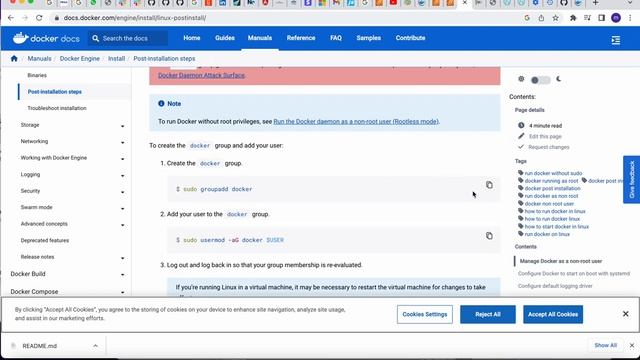Open a new browser tab with plus icon
Screen dimensions: 640x360
coord(596,3)
